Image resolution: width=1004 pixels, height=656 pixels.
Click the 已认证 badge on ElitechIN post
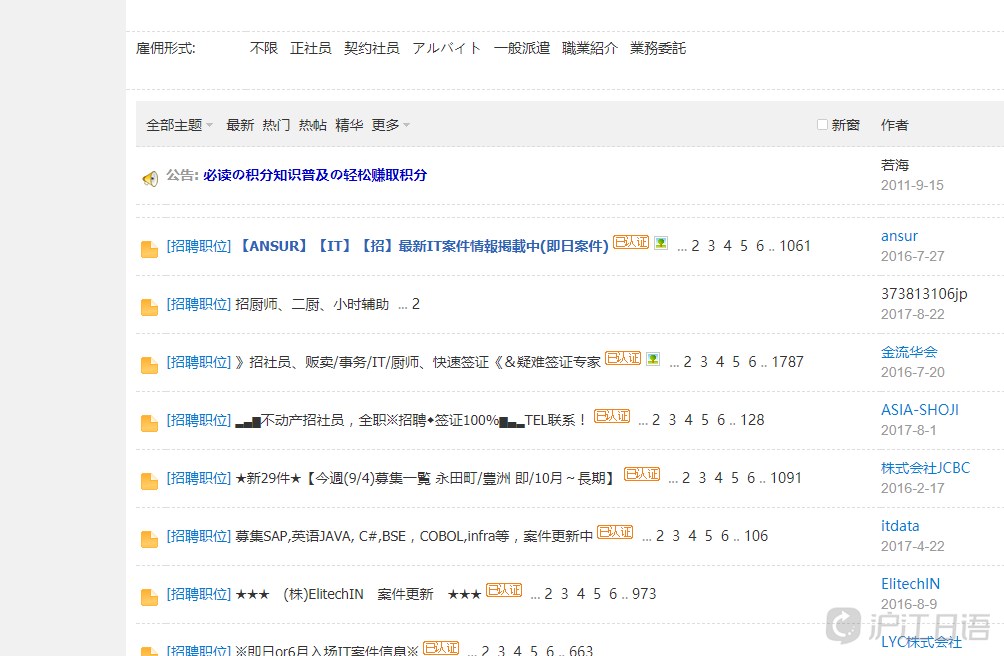coord(504,591)
